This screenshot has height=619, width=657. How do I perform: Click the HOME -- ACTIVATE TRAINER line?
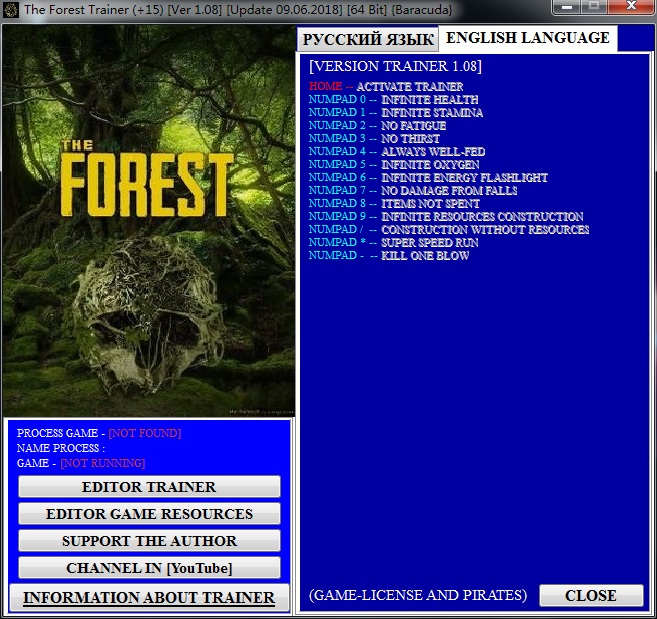click(x=386, y=87)
